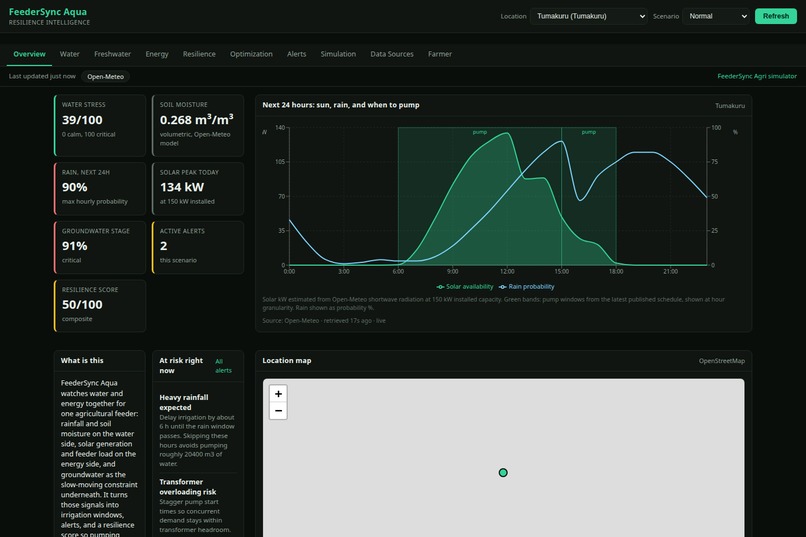Zoom out on the location map

(278, 411)
